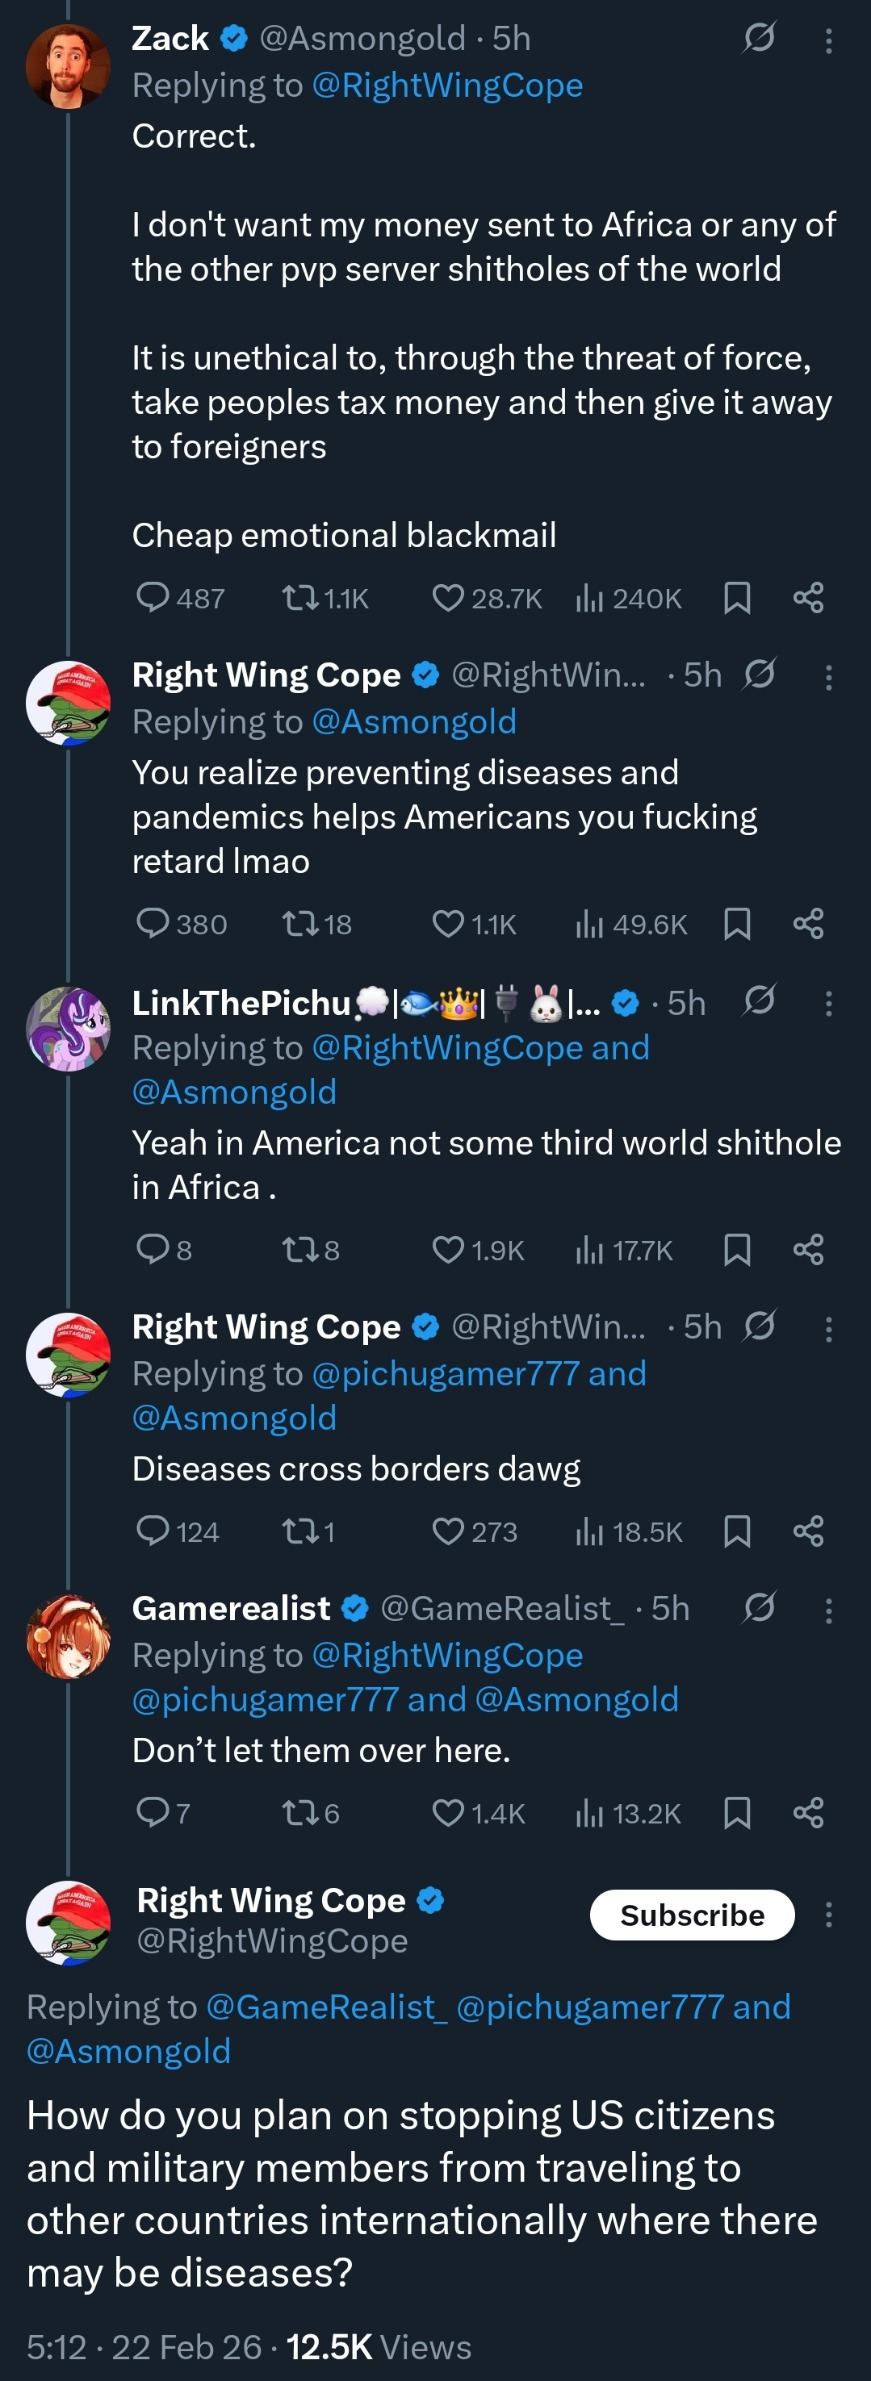Open reply thread on Gamerealist's tweet
Viewport: 871px width, 2381px height.
click(153, 1812)
